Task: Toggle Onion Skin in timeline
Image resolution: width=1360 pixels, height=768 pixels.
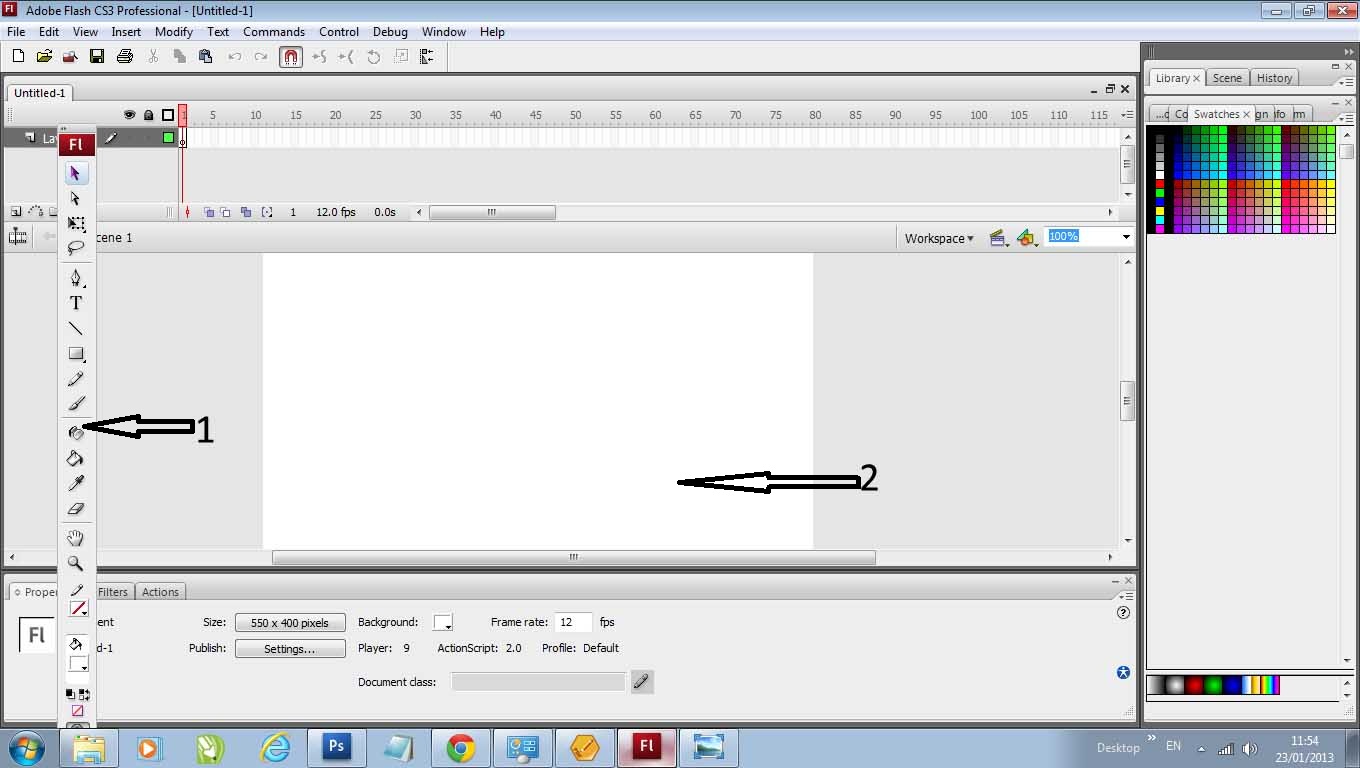Action: [208, 212]
